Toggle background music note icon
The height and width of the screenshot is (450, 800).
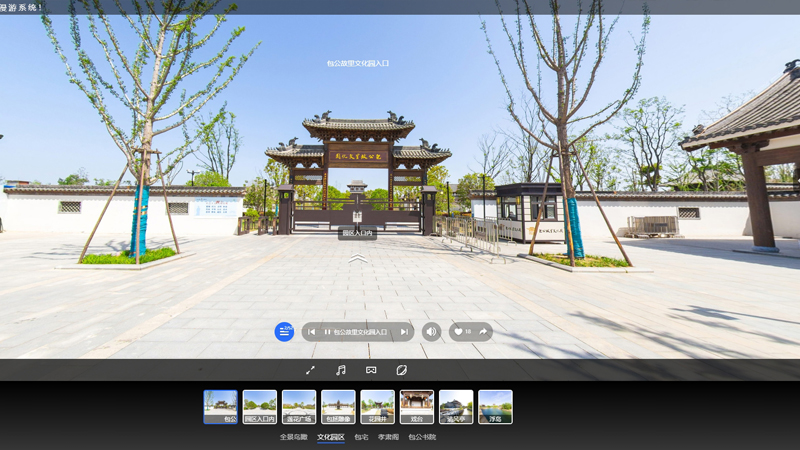pos(340,370)
